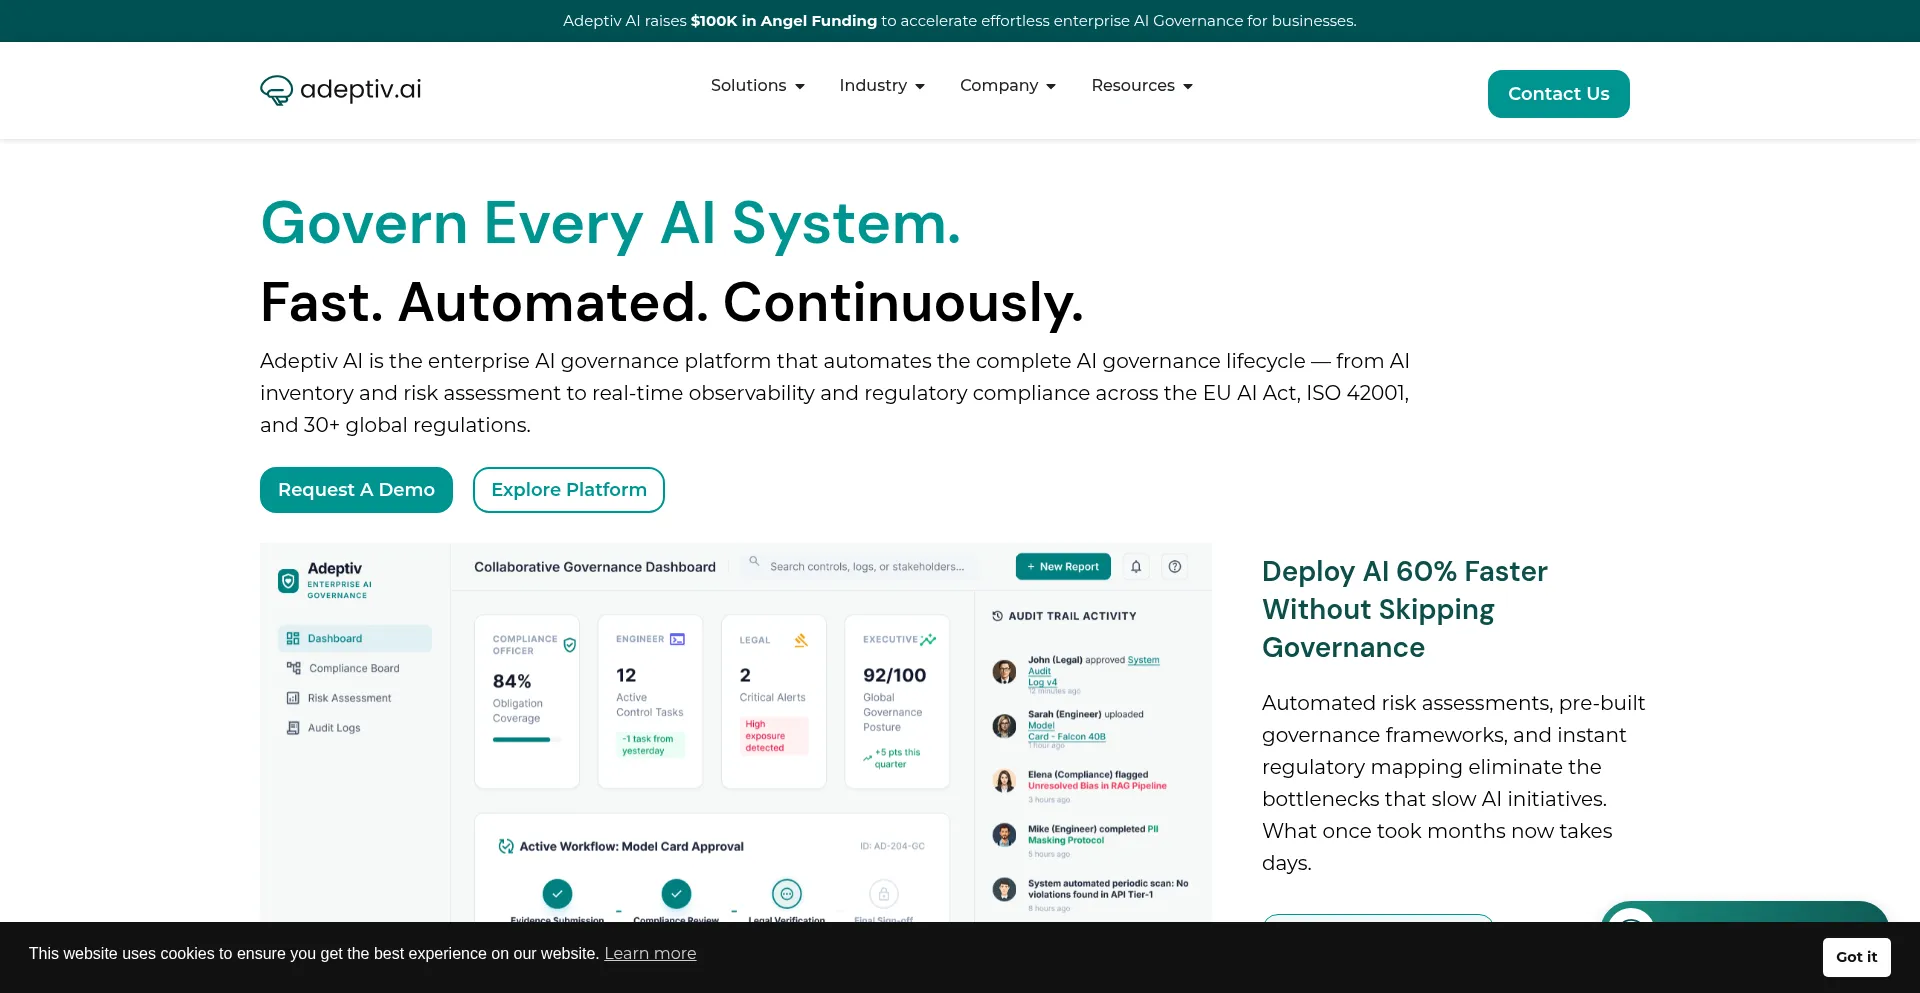Open the help question mark icon
Screen dimensions: 1920x993
pos(1175,567)
